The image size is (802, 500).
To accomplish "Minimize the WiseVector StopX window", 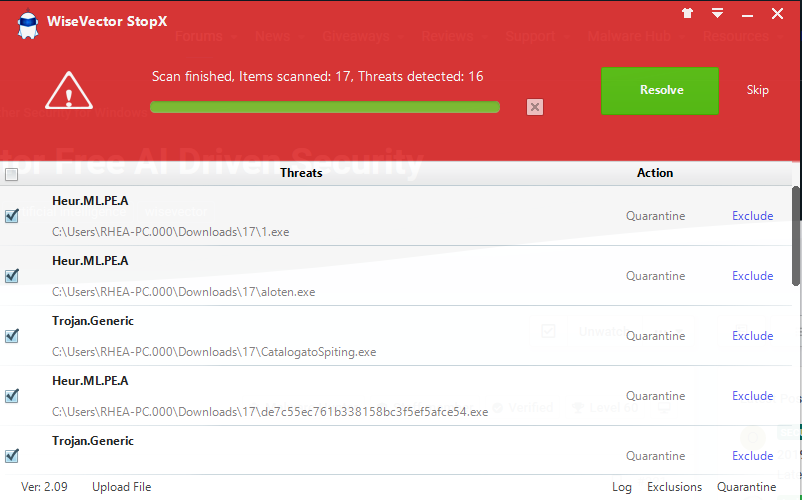I will pos(747,15).
